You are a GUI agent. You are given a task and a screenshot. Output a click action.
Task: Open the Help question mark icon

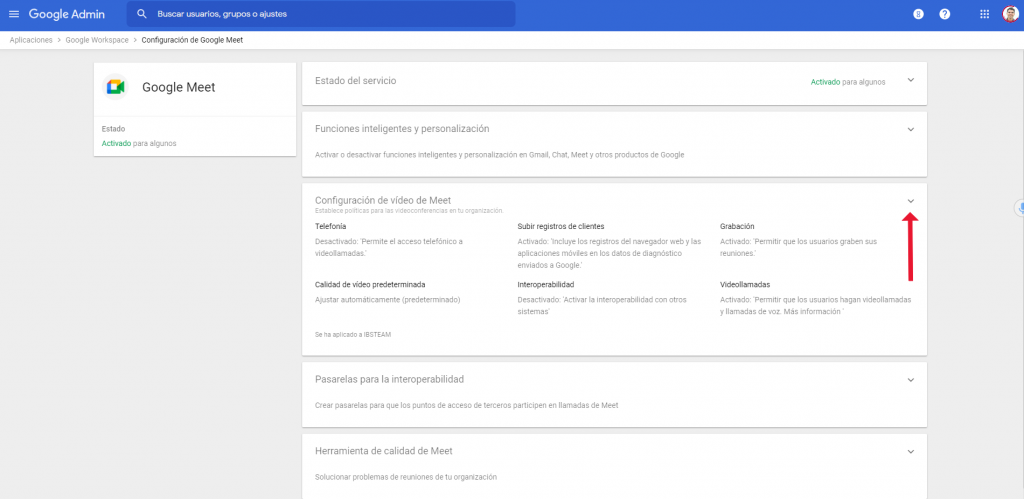(944, 14)
